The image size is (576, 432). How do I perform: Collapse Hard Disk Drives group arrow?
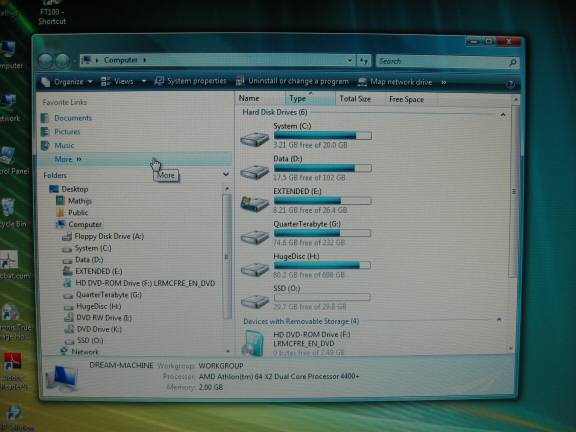click(x=503, y=115)
